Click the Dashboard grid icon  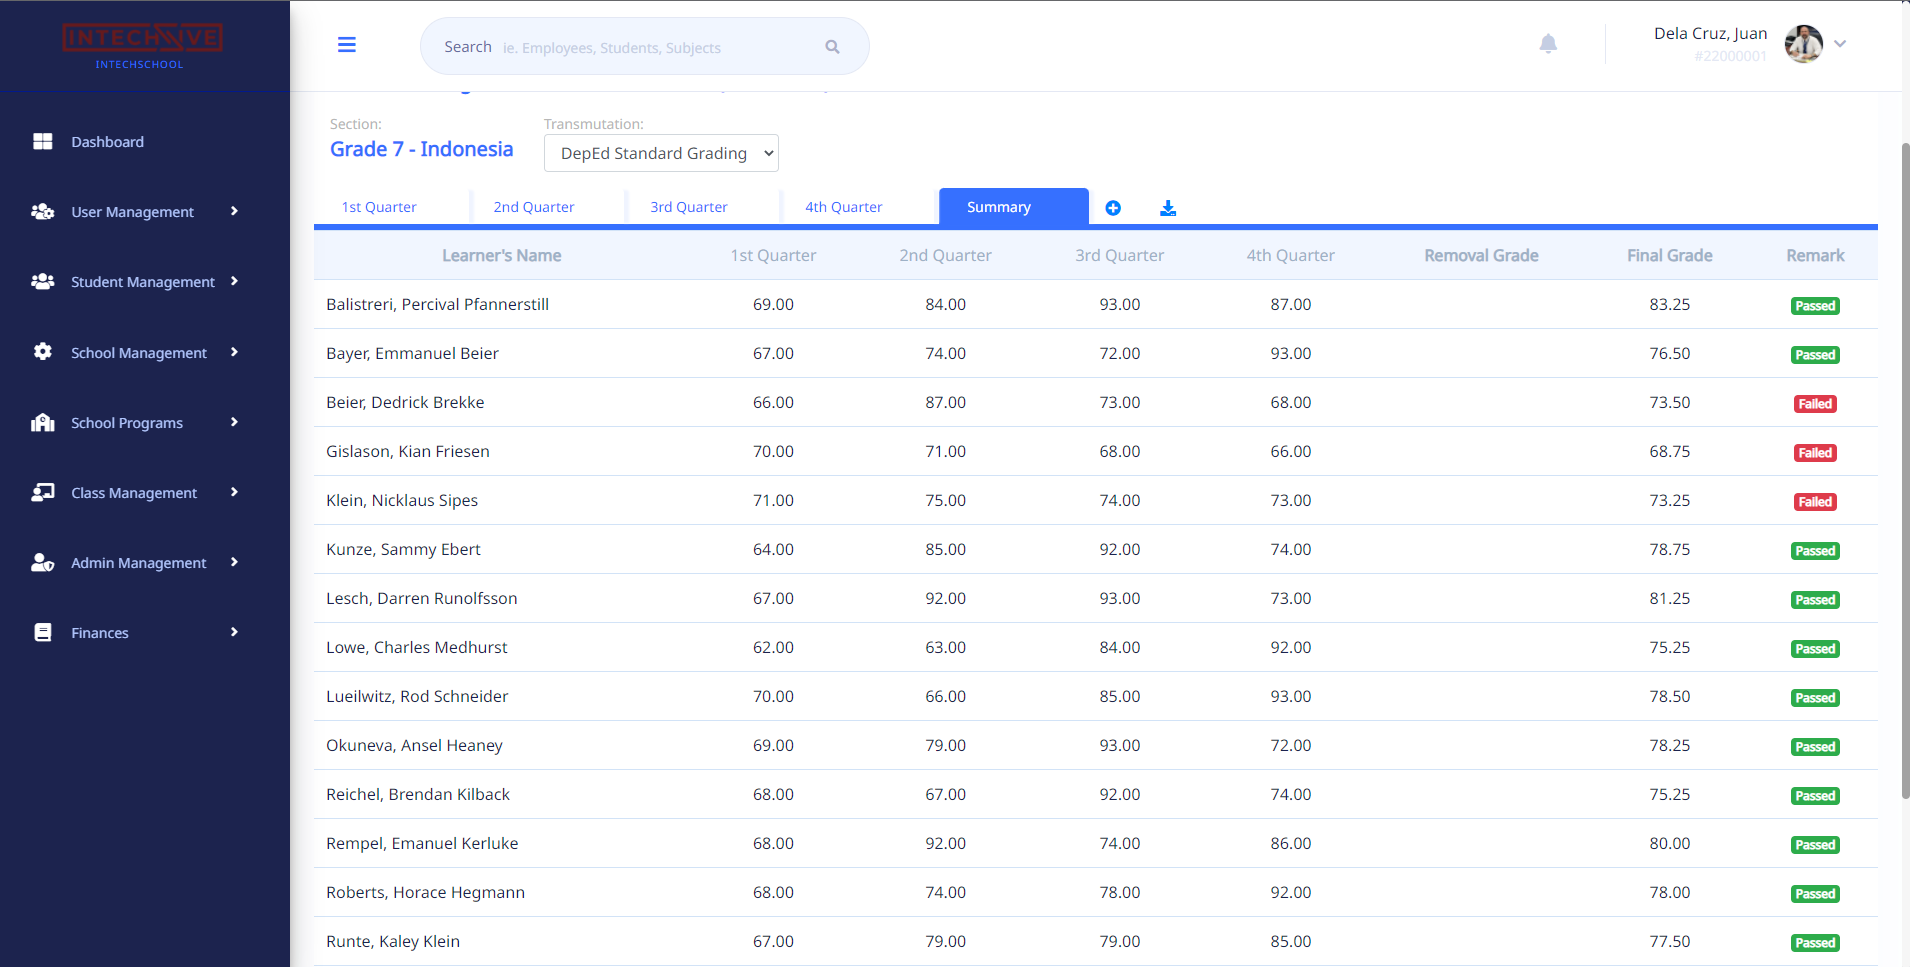click(x=43, y=142)
